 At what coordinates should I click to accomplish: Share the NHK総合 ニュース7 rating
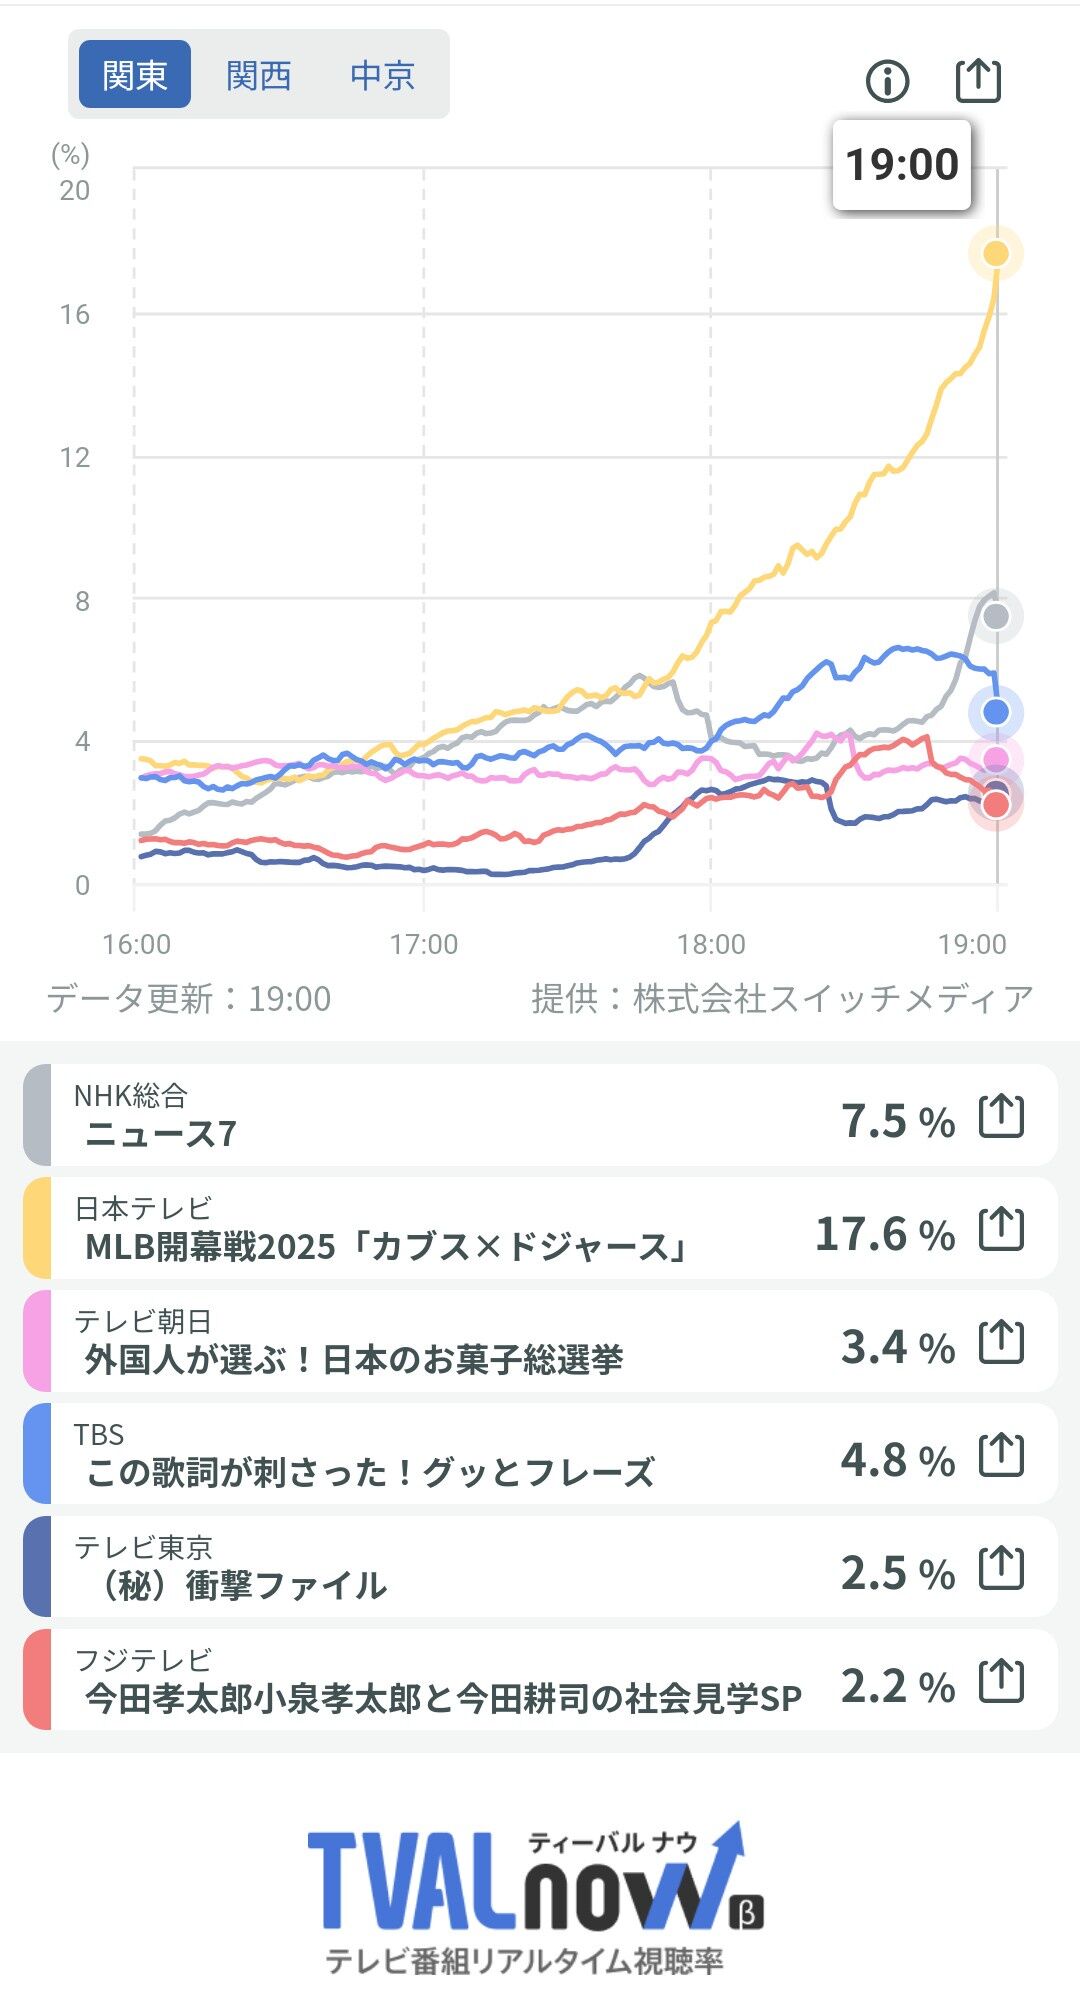pyautogui.click(x=1001, y=1116)
